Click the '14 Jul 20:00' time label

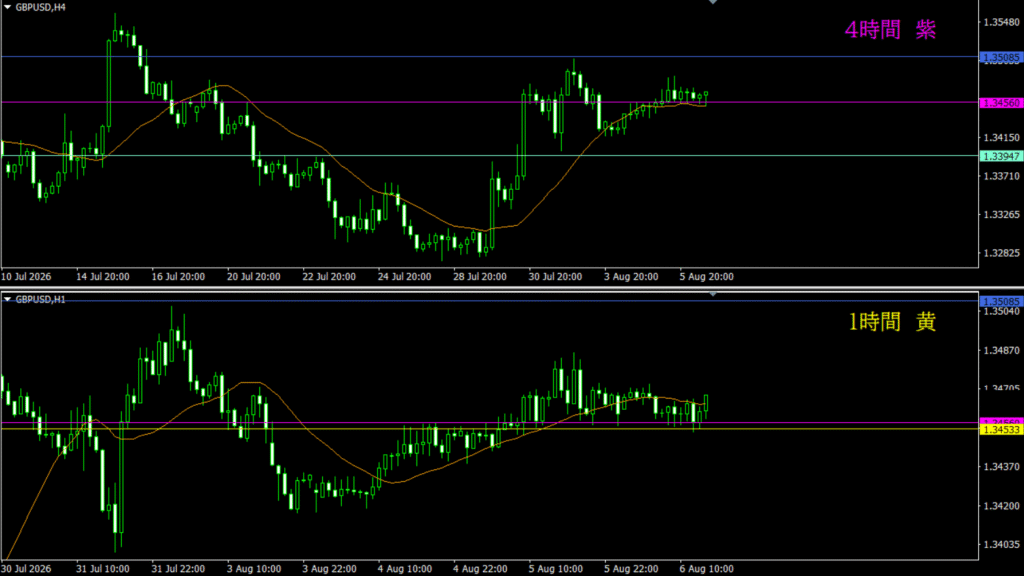click(x=103, y=277)
